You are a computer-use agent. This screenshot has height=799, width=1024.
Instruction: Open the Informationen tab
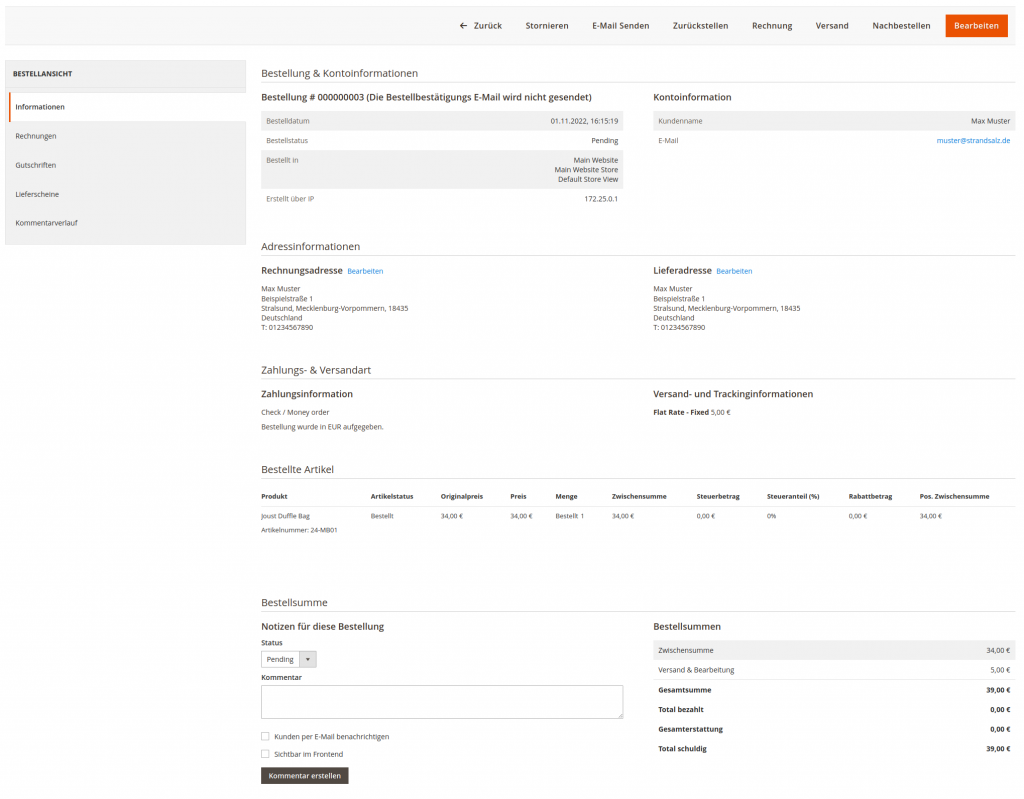40,107
